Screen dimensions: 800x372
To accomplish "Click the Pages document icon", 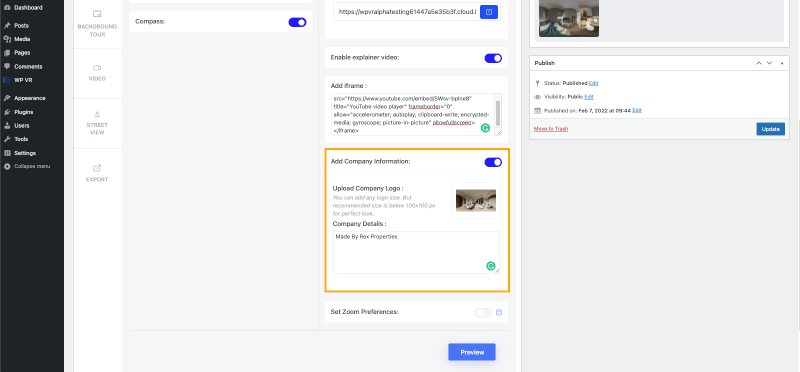I will (7, 53).
